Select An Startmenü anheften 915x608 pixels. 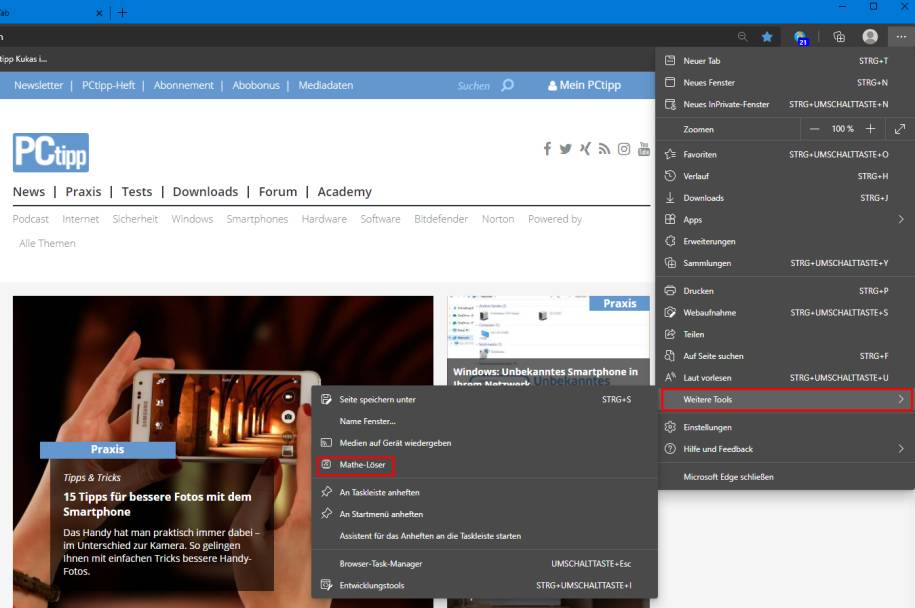pos(484,514)
